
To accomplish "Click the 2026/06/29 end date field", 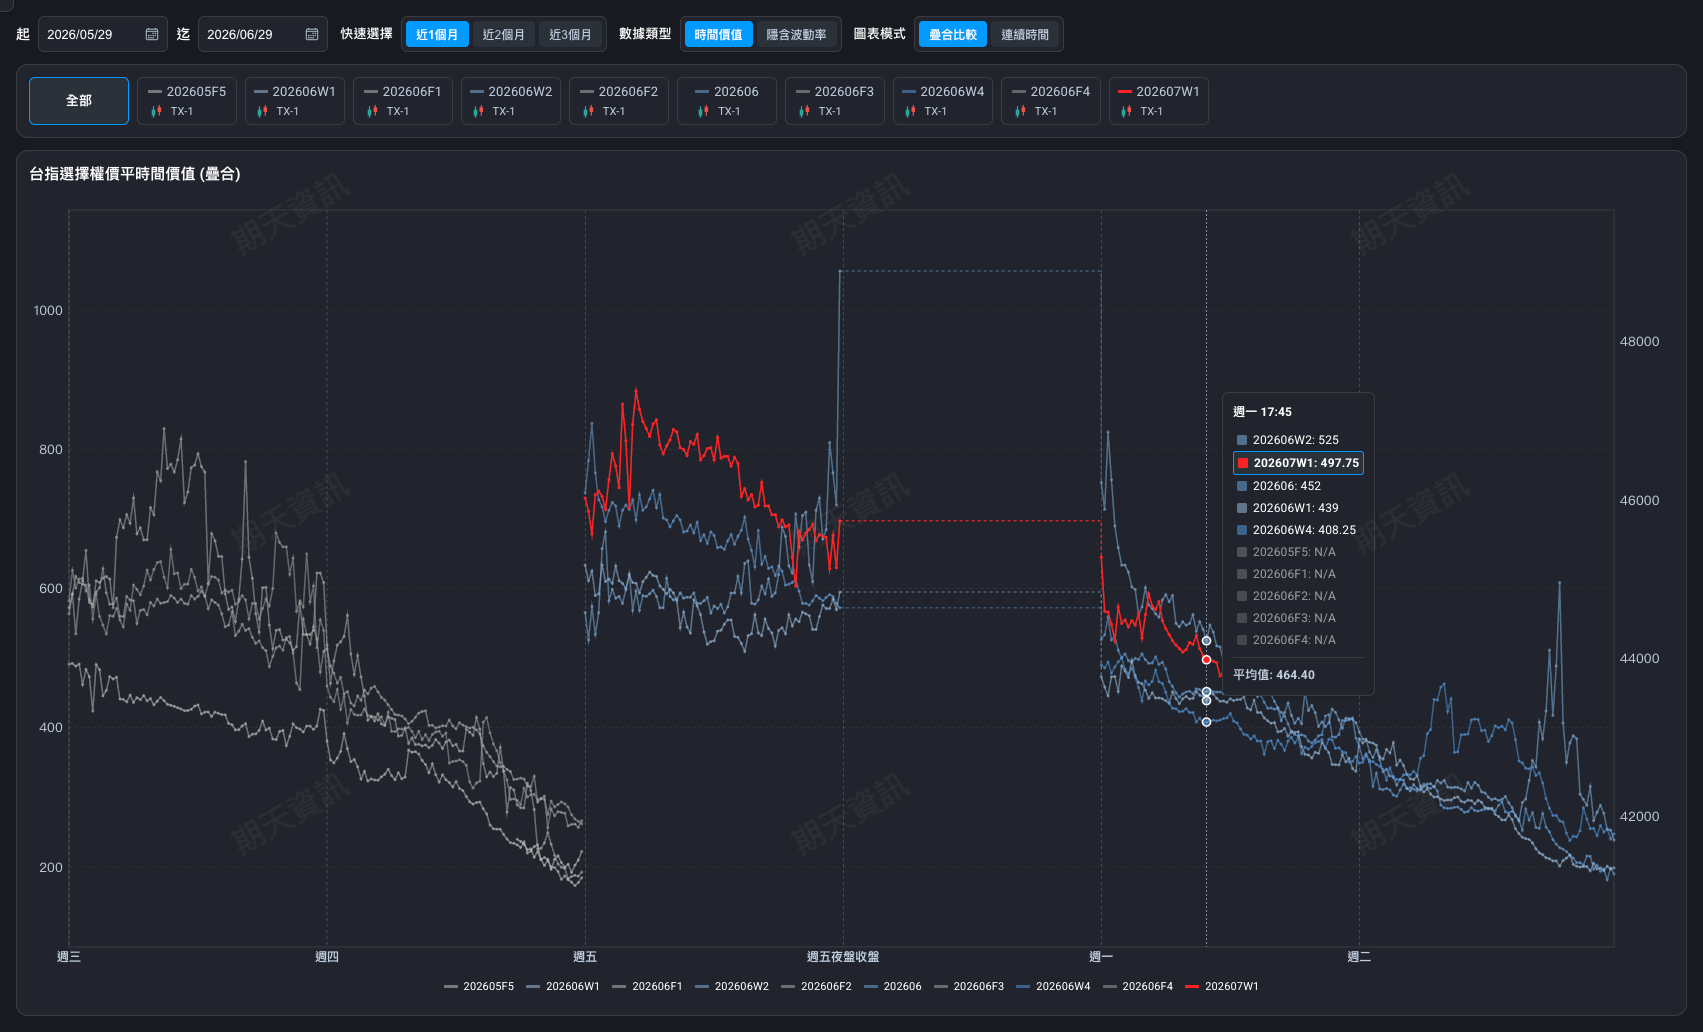I will [x=263, y=34].
